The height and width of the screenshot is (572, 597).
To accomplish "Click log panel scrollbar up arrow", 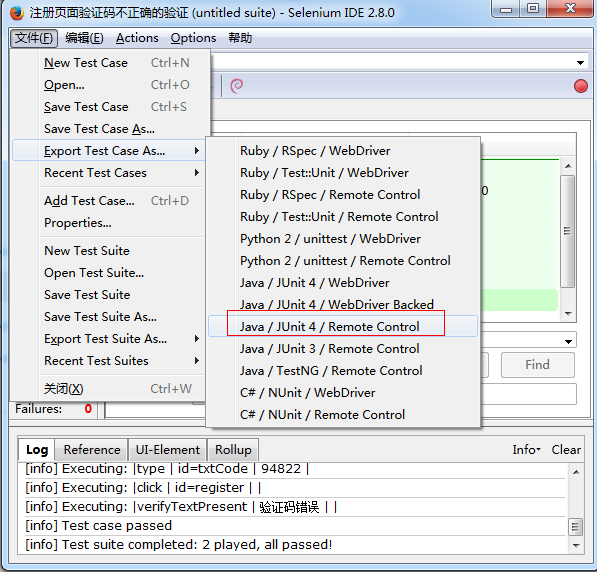I will click(576, 472).
